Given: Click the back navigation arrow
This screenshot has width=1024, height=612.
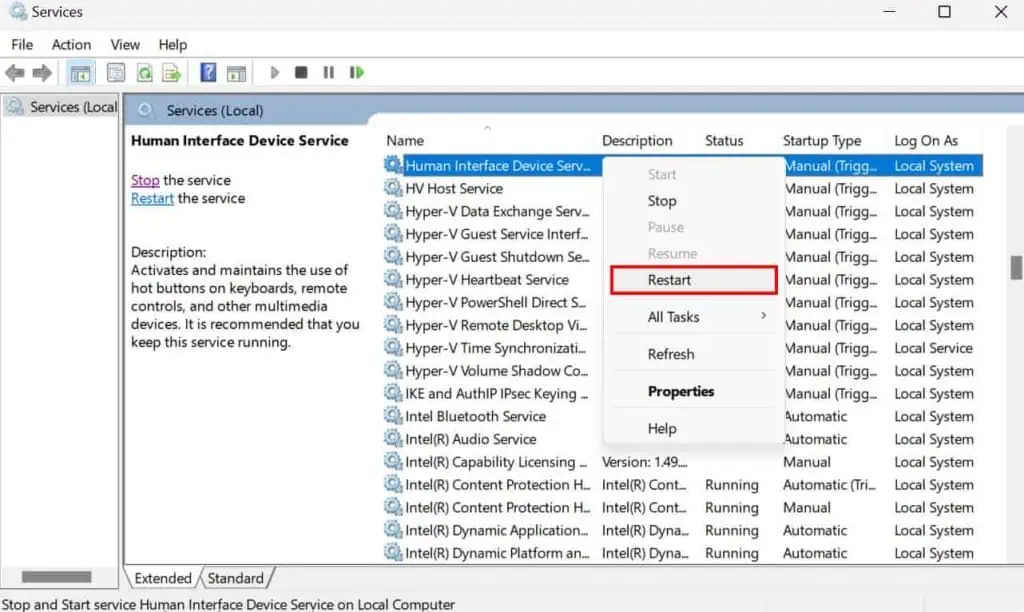Looking at the screenshot, I should coord(15,71).
